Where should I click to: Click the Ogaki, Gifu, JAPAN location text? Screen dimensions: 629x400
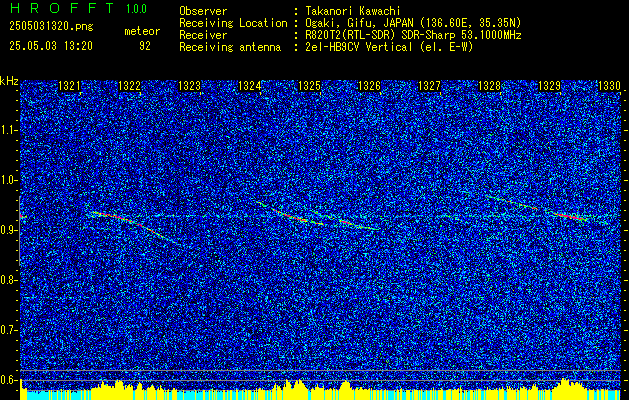413,23
